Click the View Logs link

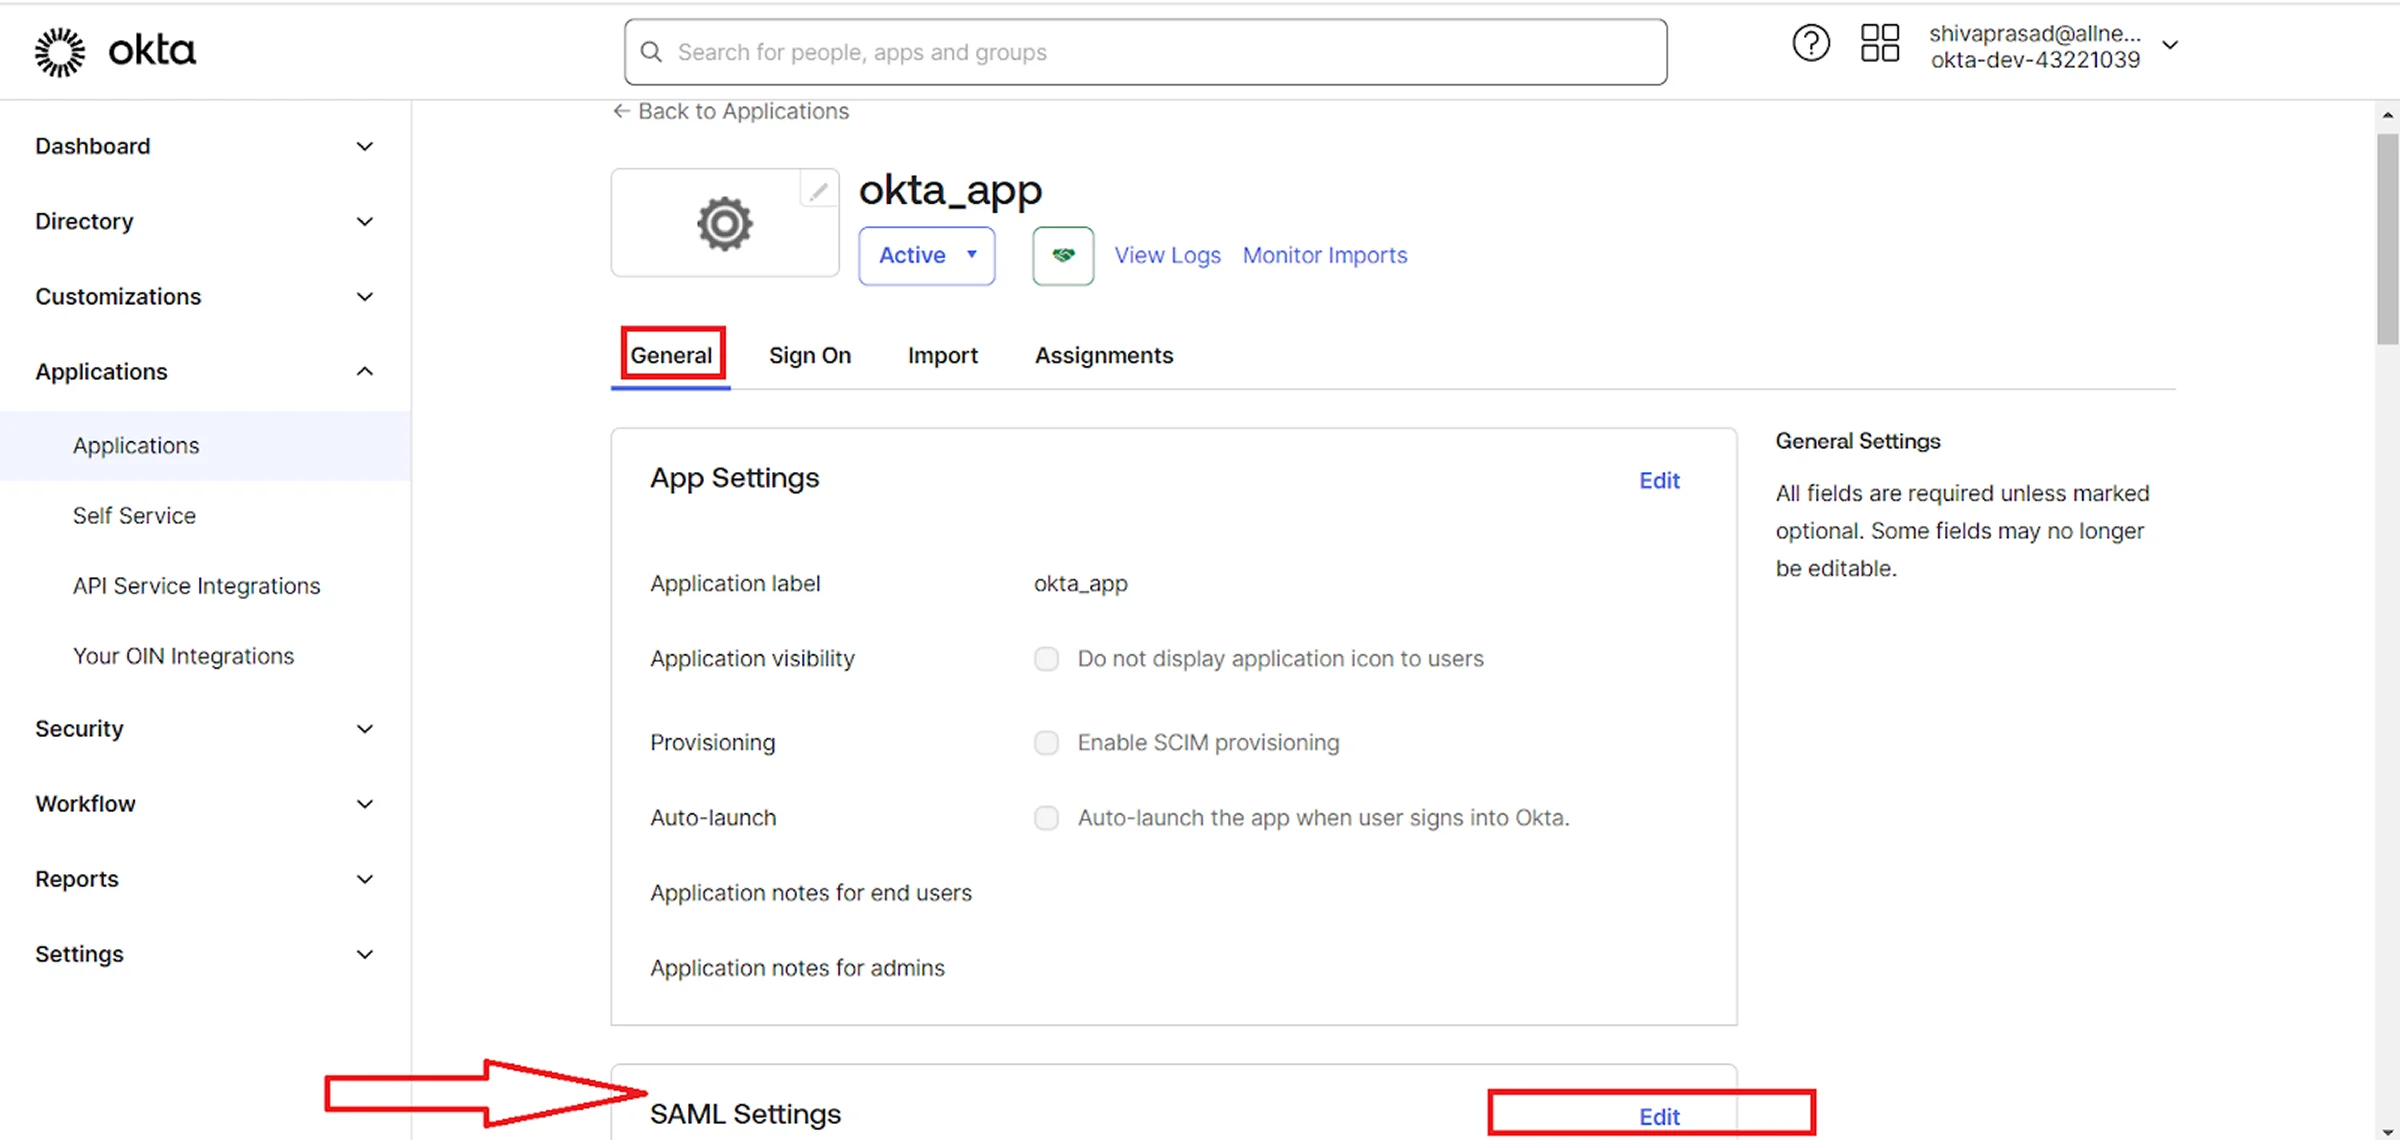click(x=1167, y=255)
